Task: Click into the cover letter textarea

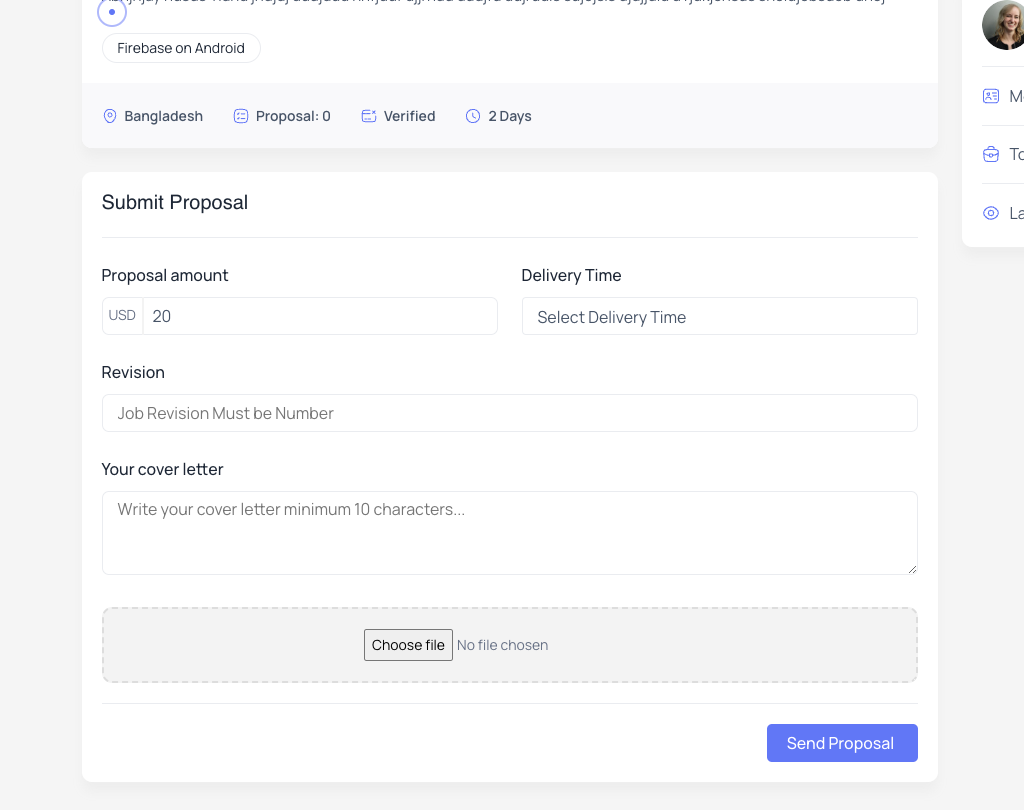Action: click(x=509, y=533)
